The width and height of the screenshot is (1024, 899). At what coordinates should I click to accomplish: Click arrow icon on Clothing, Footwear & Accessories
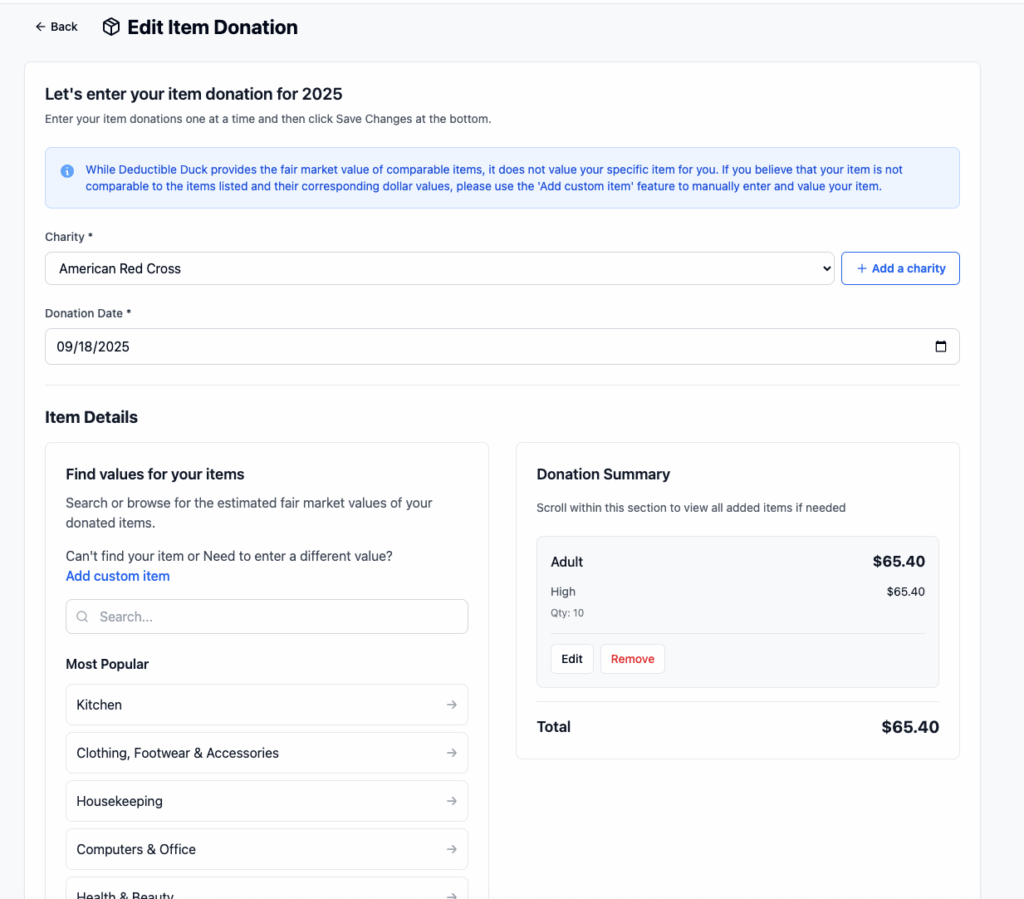[452, 753]
